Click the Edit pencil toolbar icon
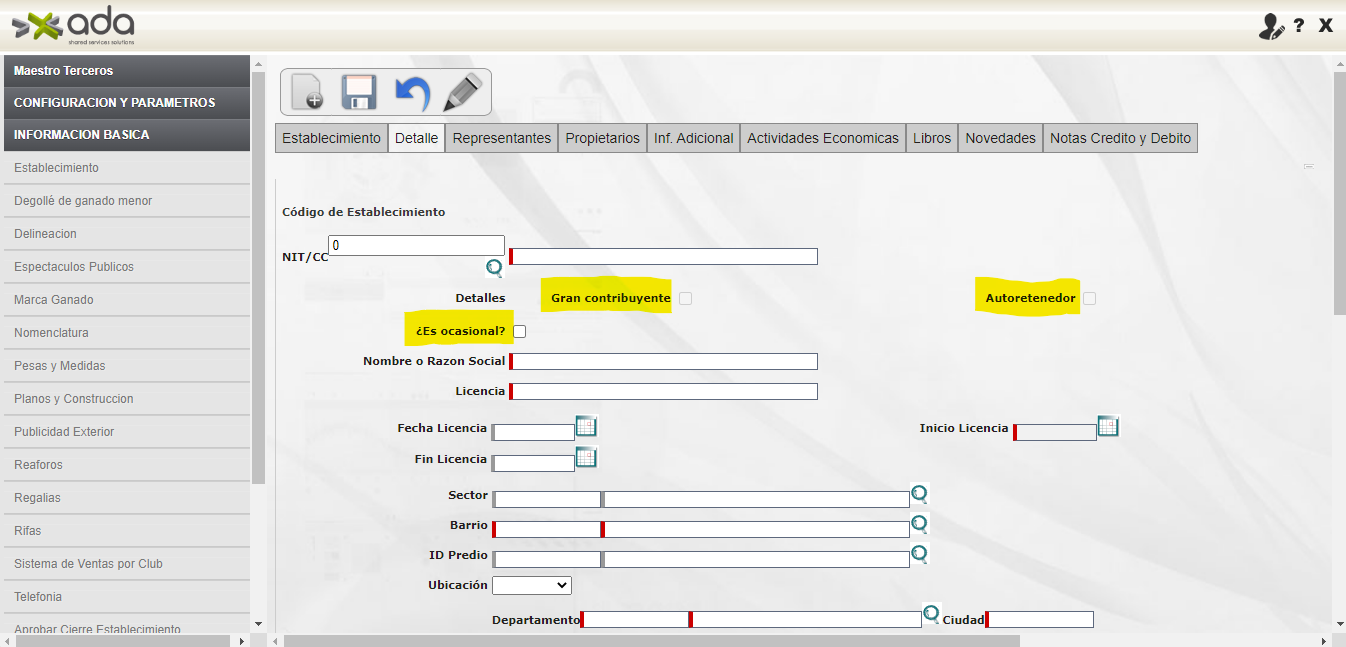The image size is (1346, 647). (463, 92)
